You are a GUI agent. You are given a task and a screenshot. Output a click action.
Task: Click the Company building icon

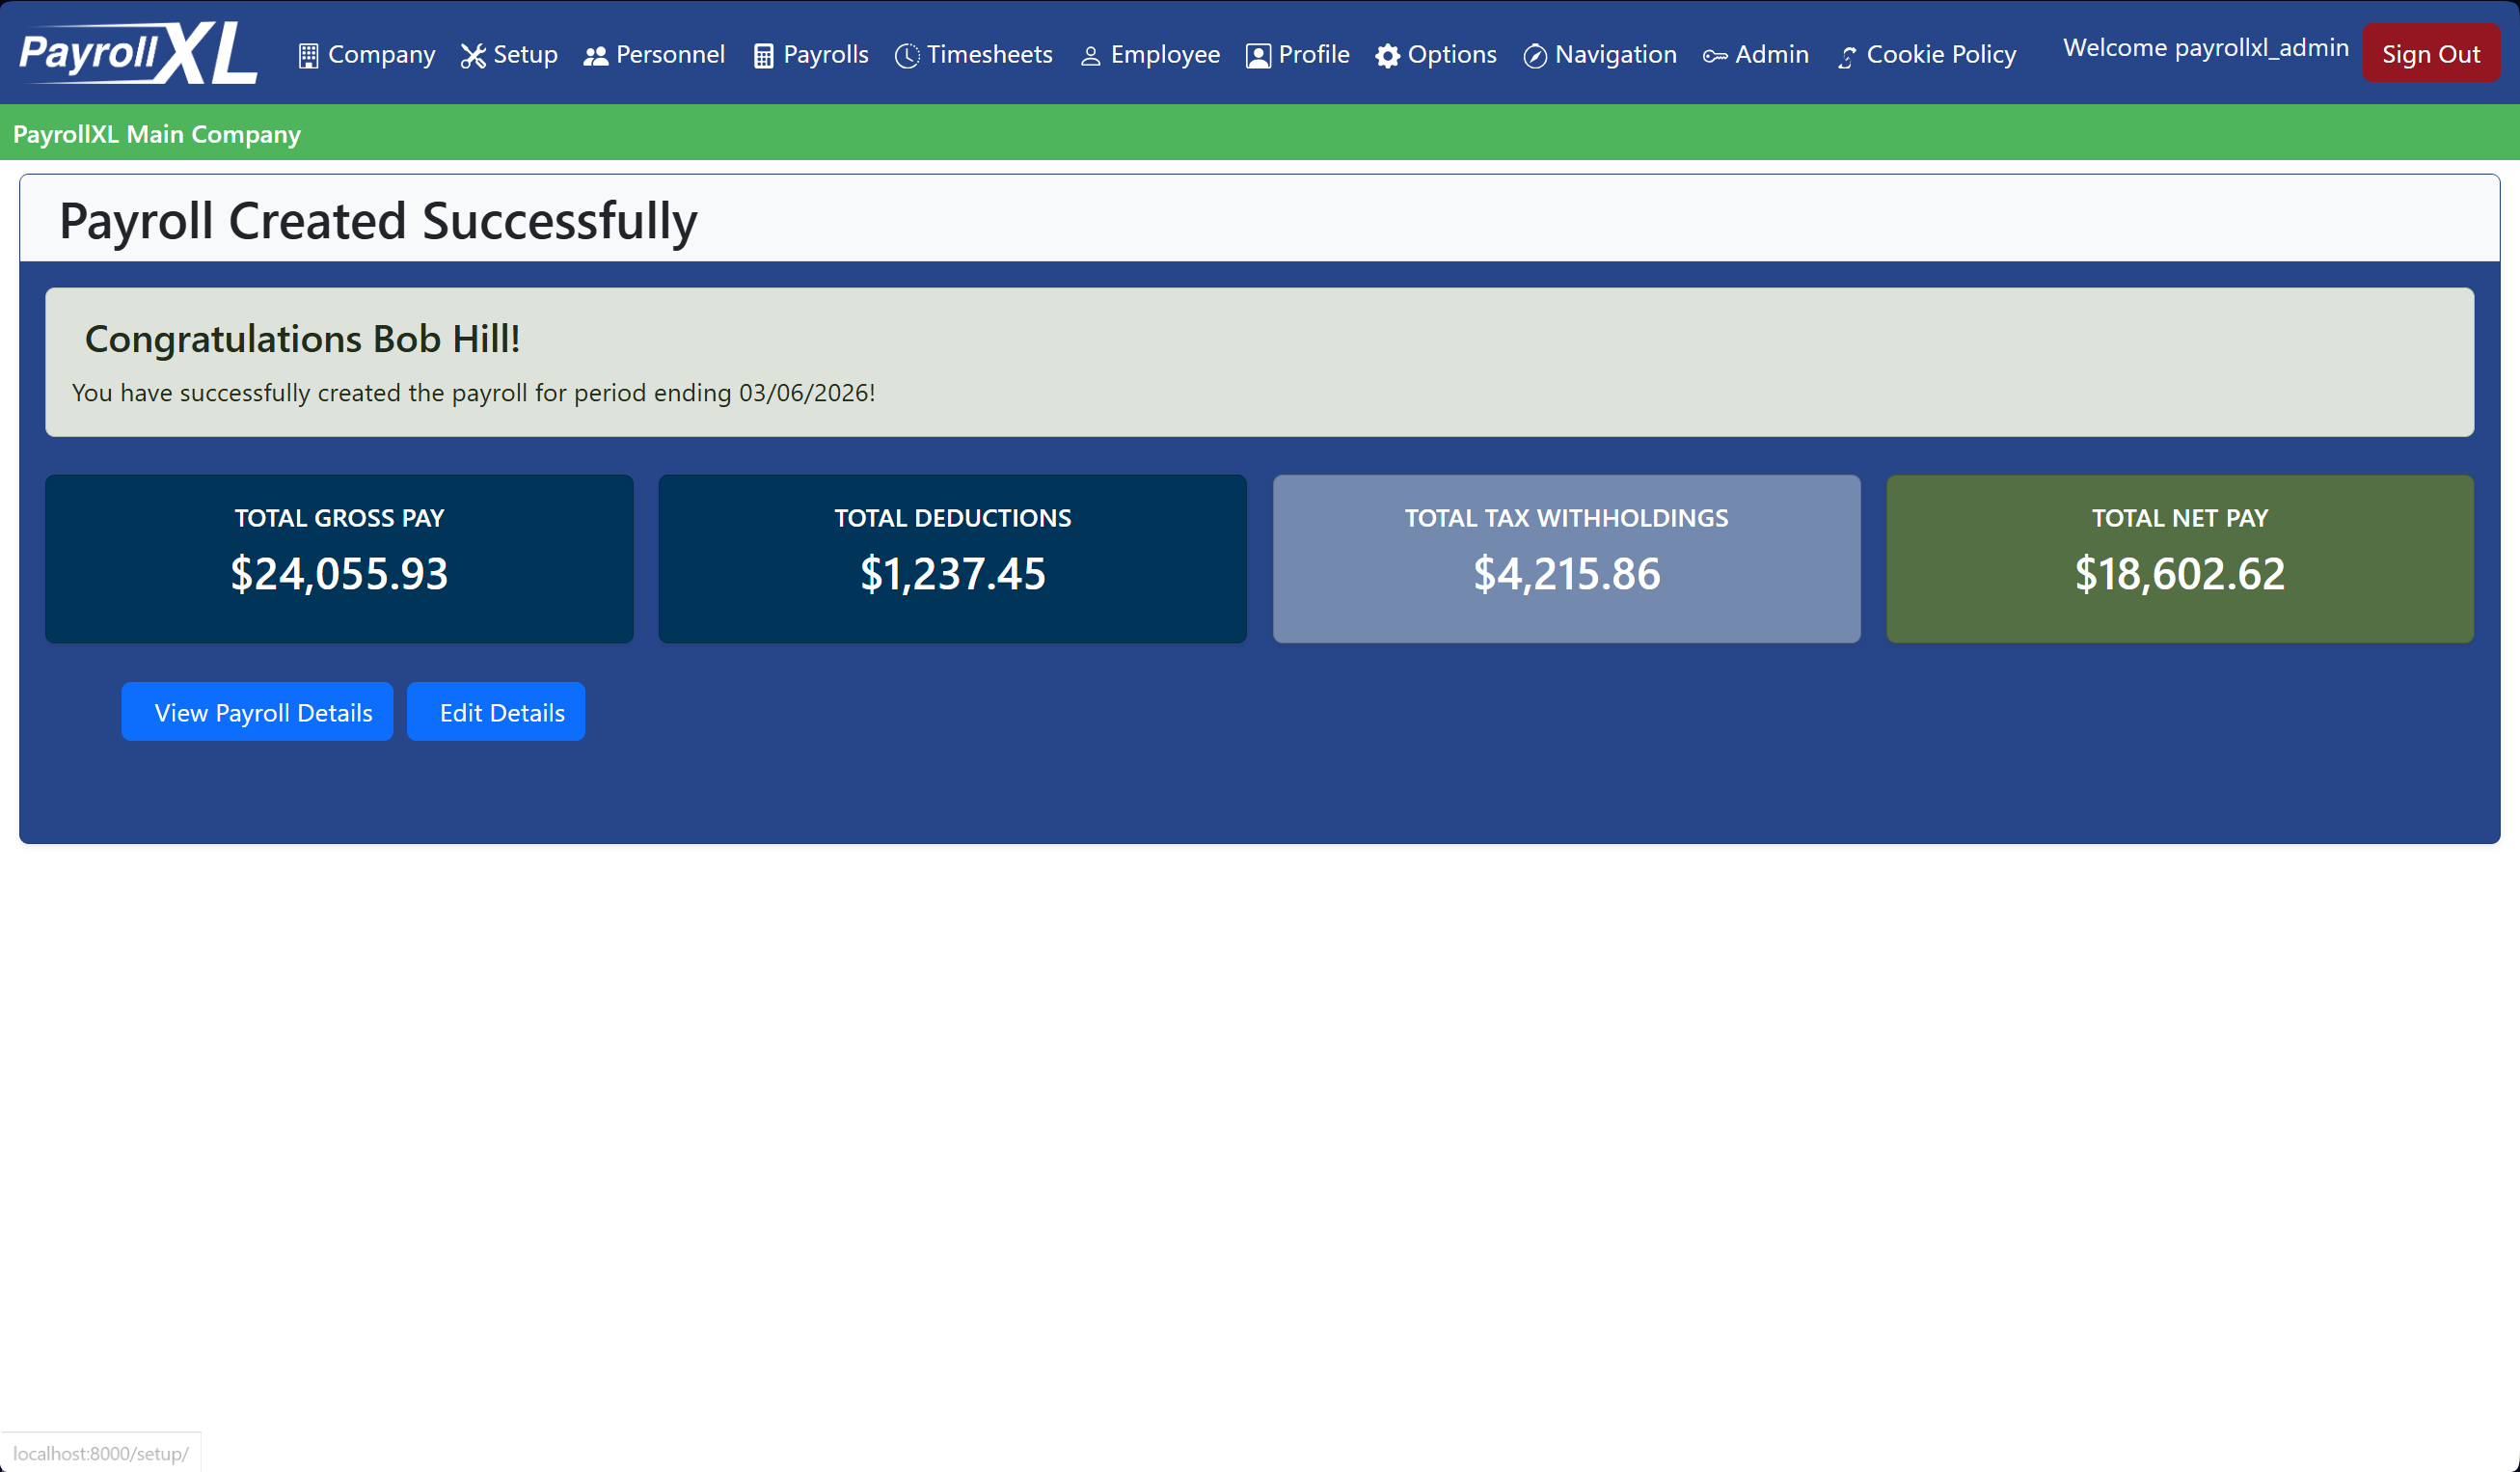point(308,56)
